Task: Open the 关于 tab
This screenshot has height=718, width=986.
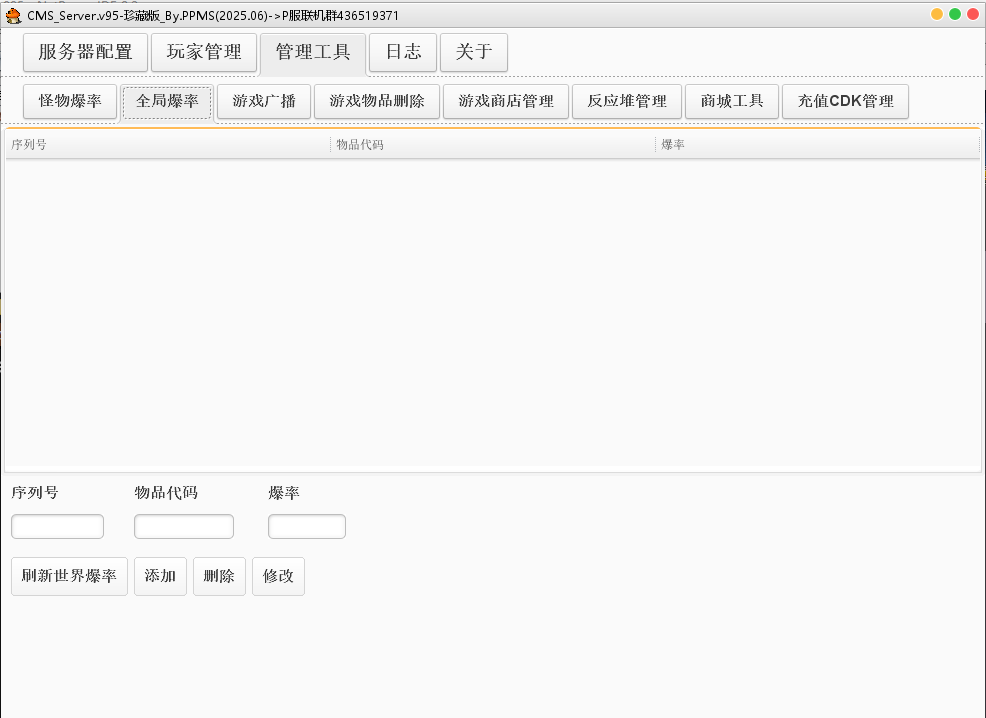Action: coord(474,52)
